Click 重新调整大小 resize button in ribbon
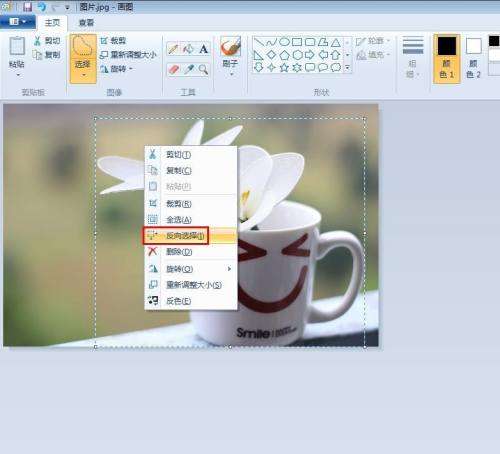 128,55
